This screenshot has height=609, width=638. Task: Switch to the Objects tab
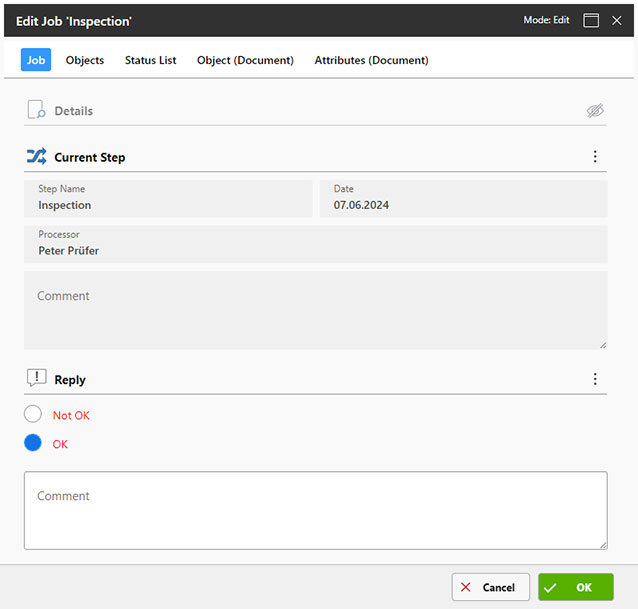click(x=85, y=60)
